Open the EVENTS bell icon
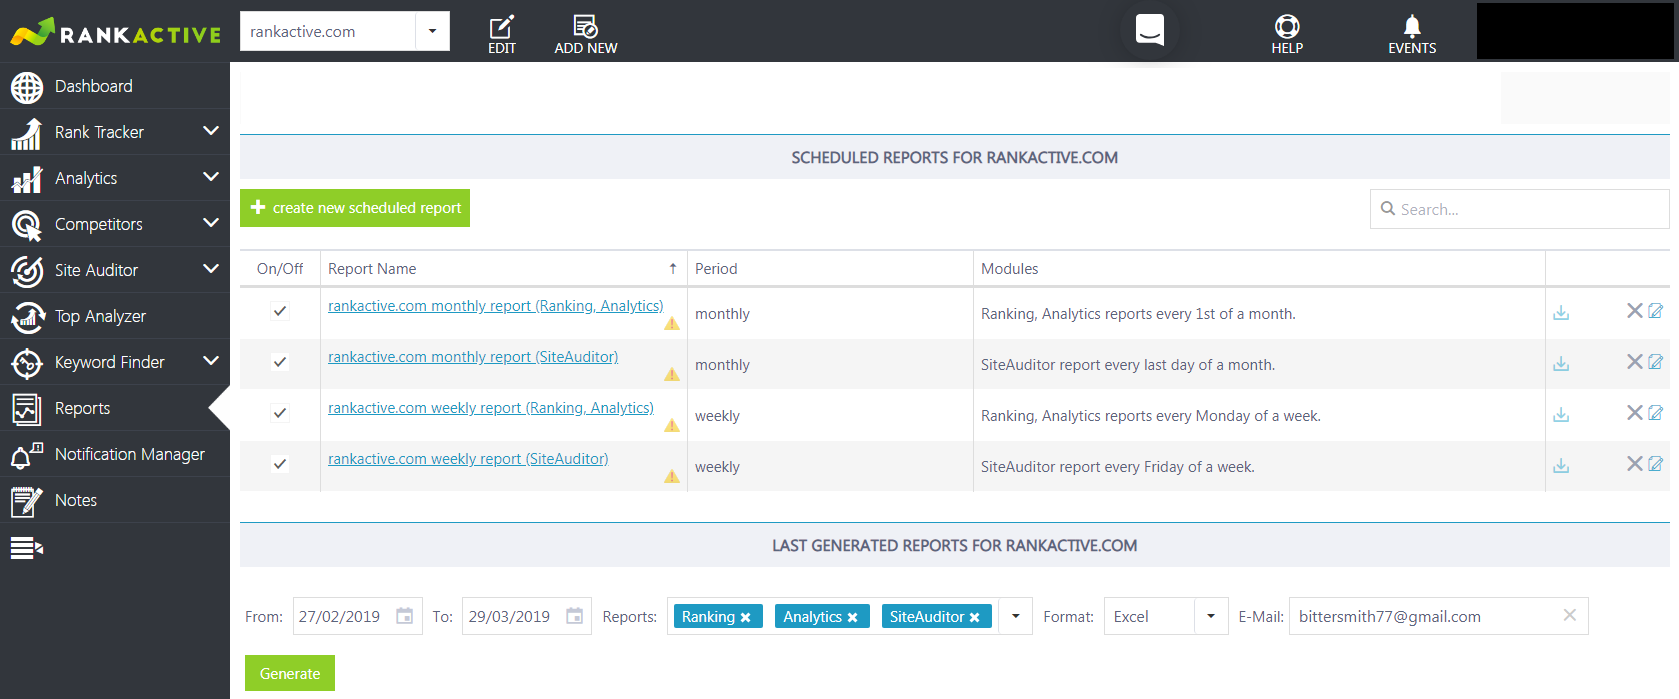The width and height of the screenshot is (1679, 699). [1412, 26]
